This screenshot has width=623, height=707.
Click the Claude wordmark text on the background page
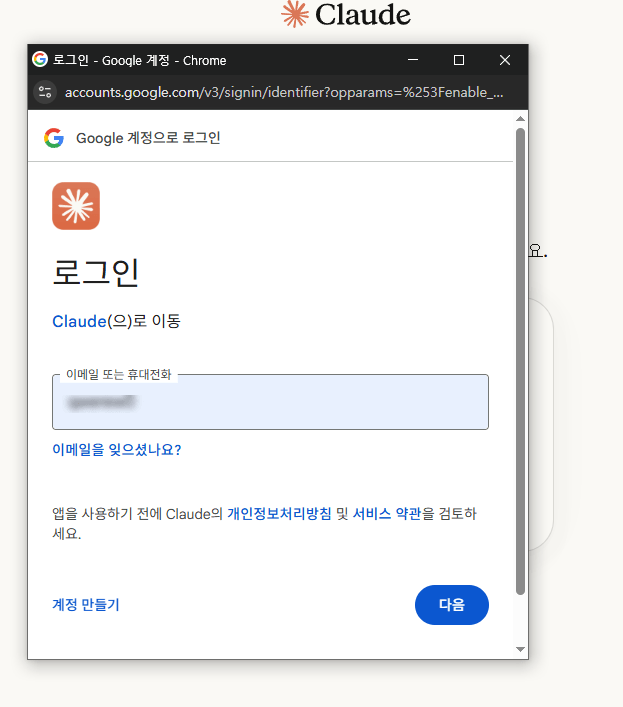tap(362, 14)
